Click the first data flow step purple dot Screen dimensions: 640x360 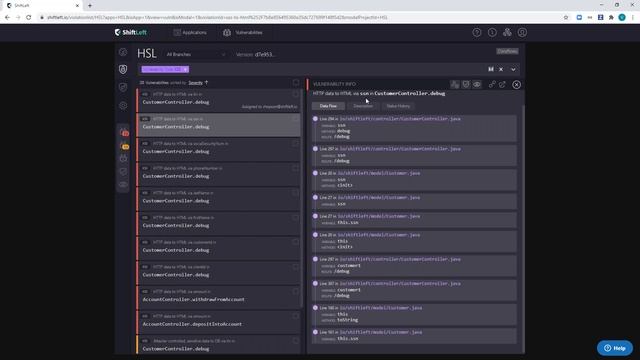(315, 119)
